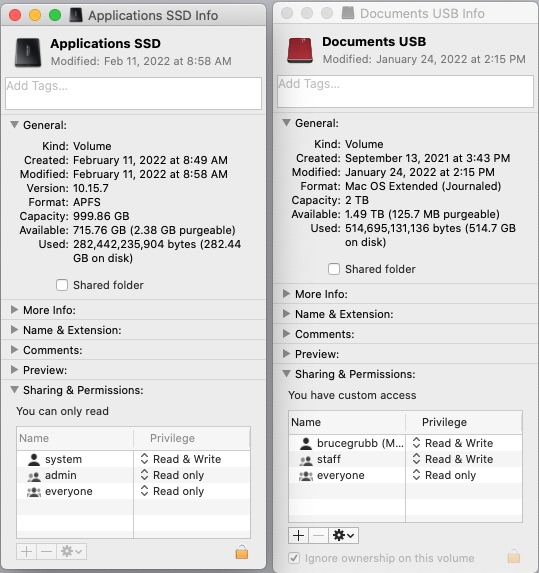This screenshot has width=539, height=573.
Task: Open the gear action menu in Applications SSD Info
Action: tap(71, 551)
